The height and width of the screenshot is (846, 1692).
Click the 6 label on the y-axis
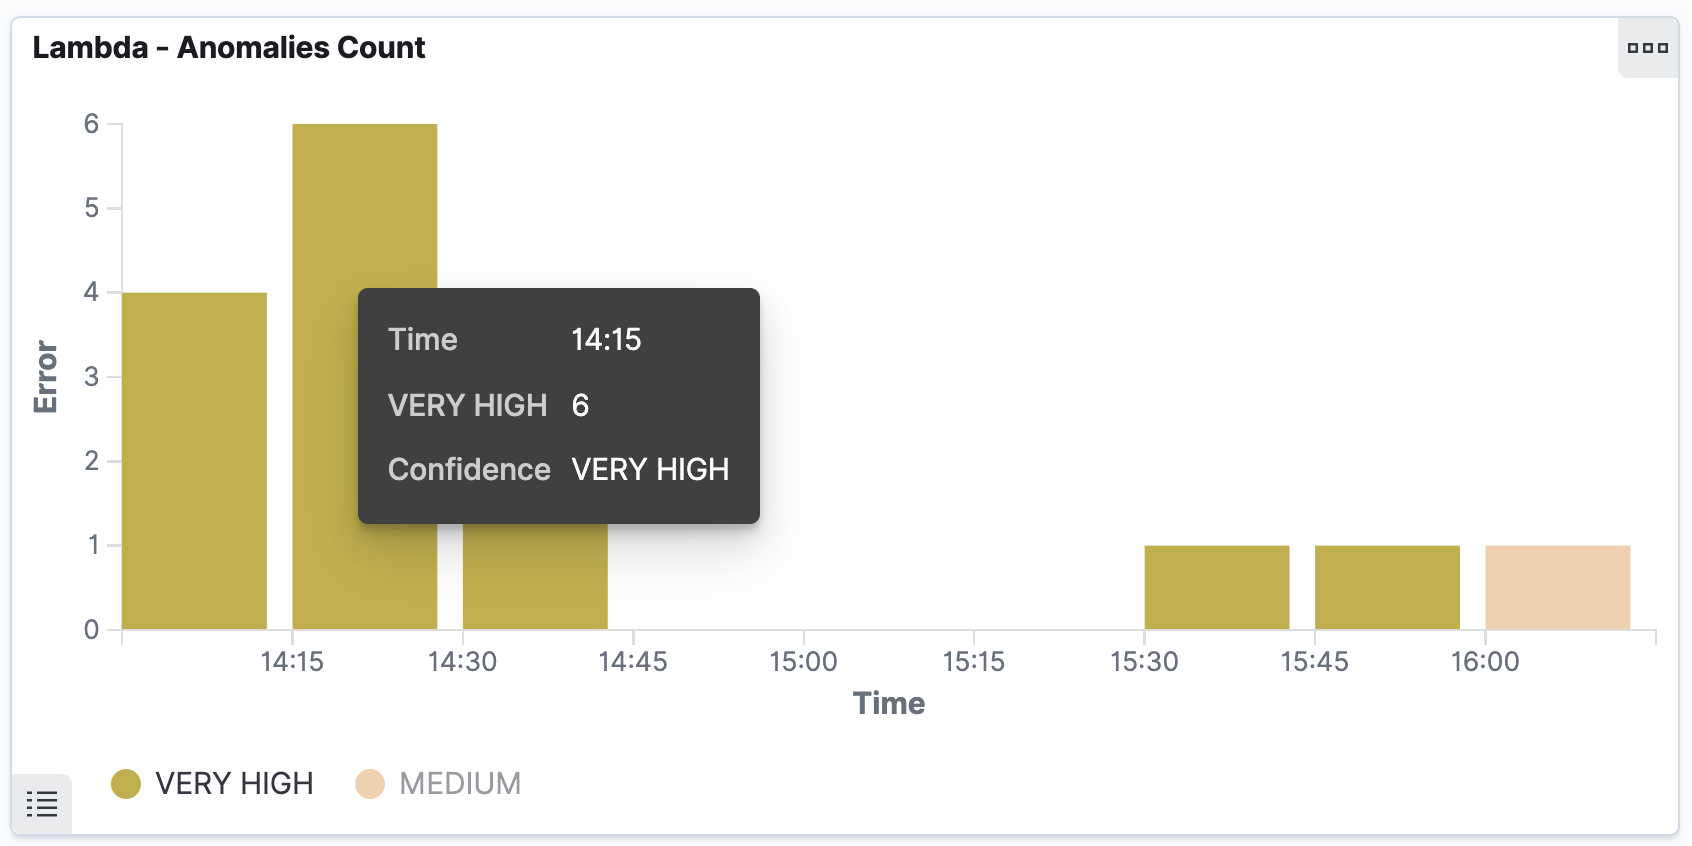point(92,124)
